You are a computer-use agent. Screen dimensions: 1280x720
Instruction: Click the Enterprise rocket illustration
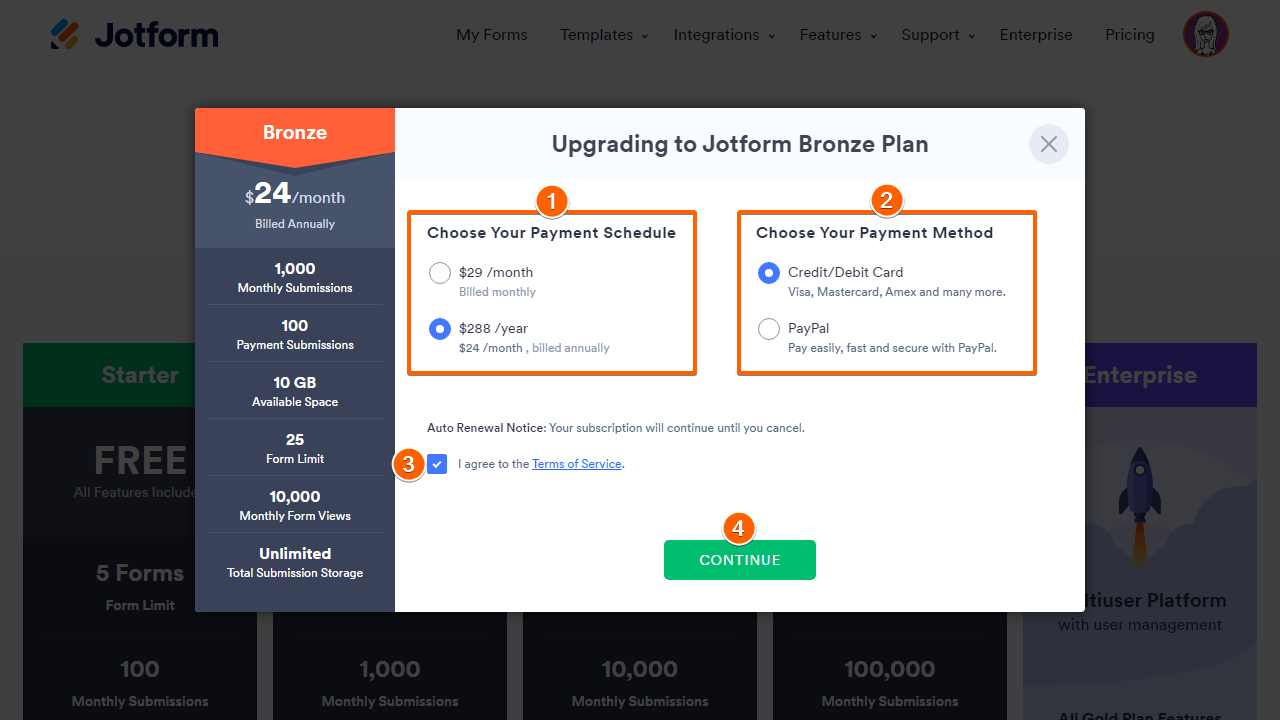pos(1139,500)
